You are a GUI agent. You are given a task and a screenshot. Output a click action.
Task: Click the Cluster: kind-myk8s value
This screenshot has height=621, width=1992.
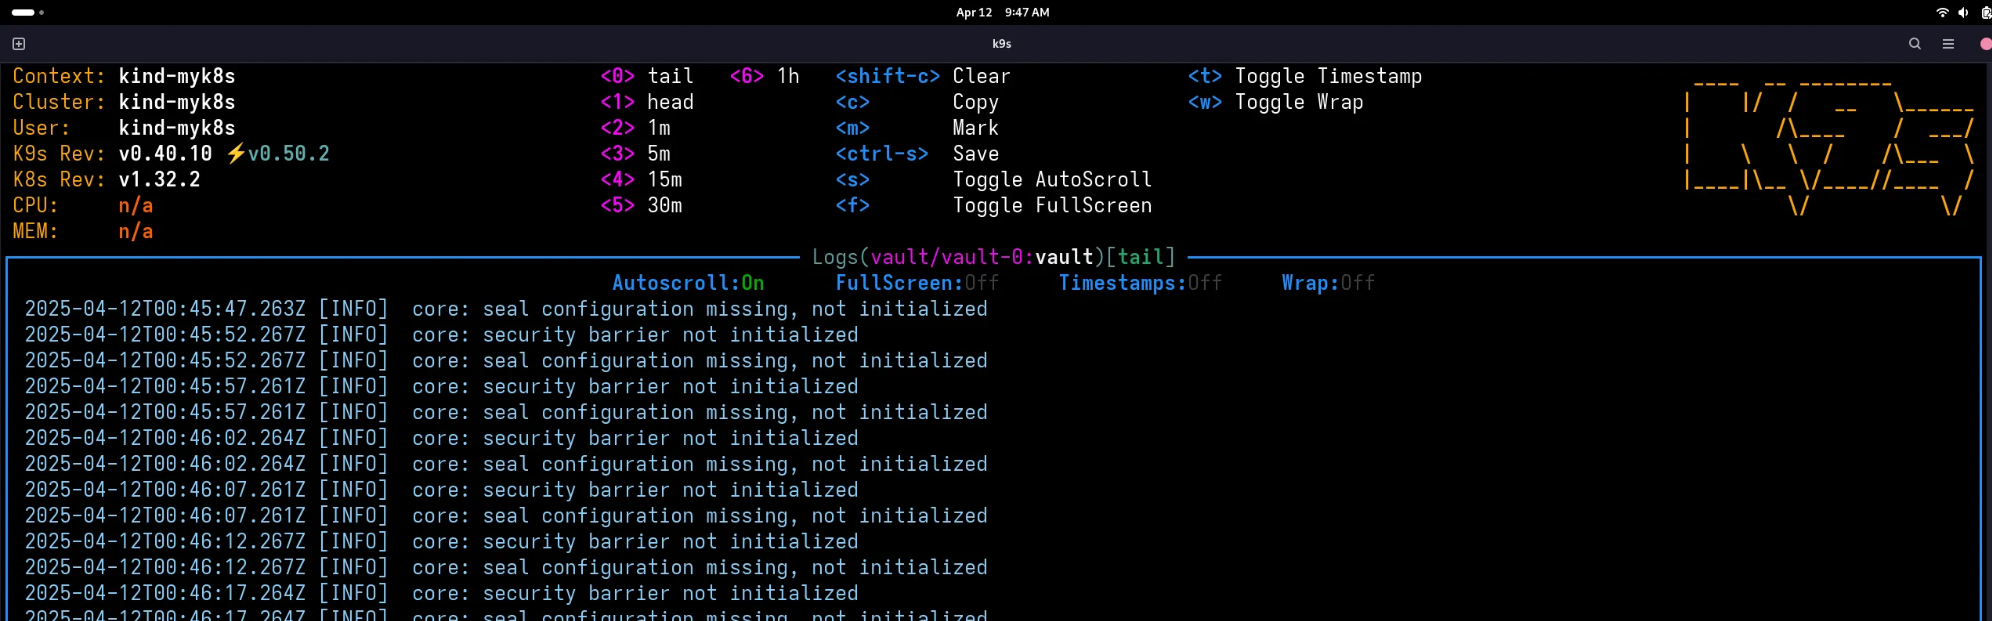click(177, 102)
